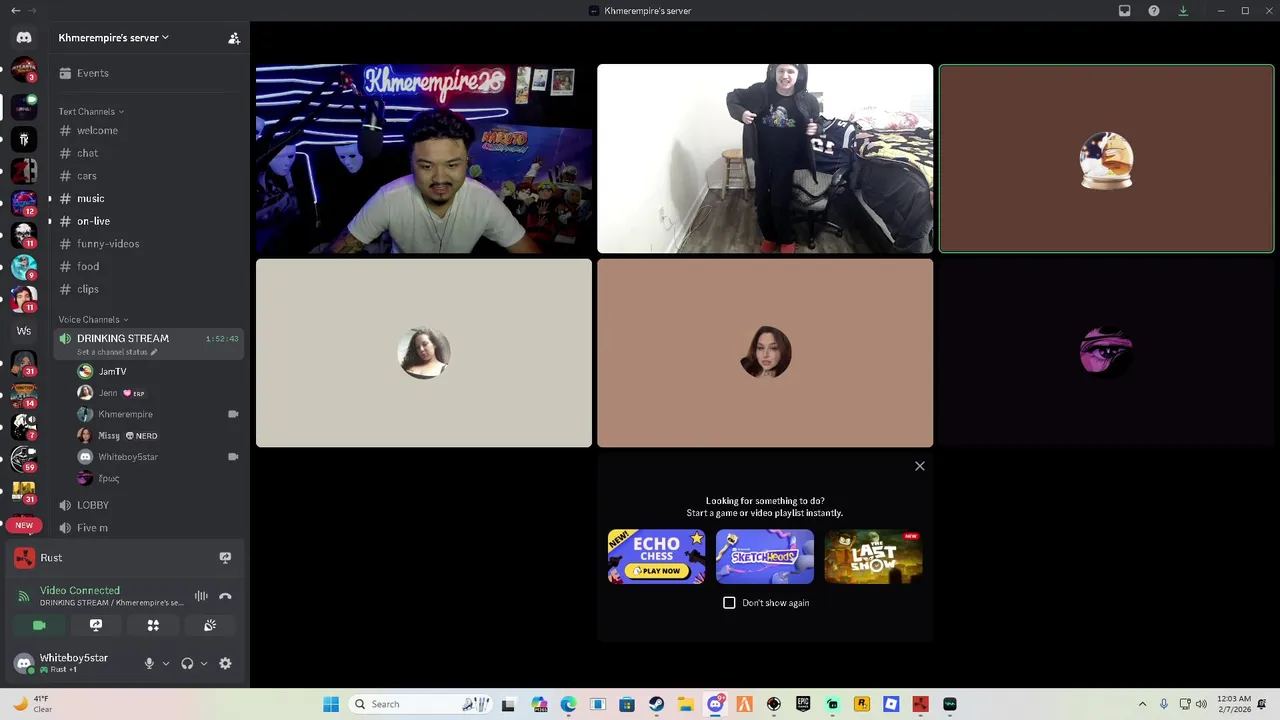Open Windows Start menu
Viewport: 1280px width, 720px height.
click(331, 704)
